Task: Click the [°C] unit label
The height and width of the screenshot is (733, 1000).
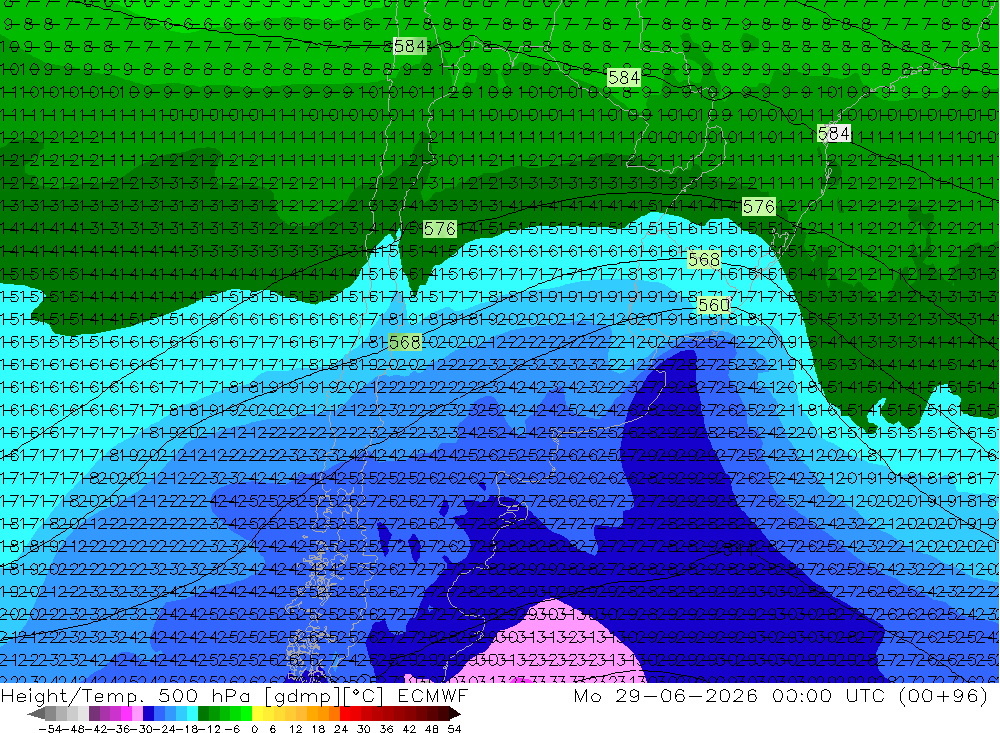Action: (x=363, y=696)
